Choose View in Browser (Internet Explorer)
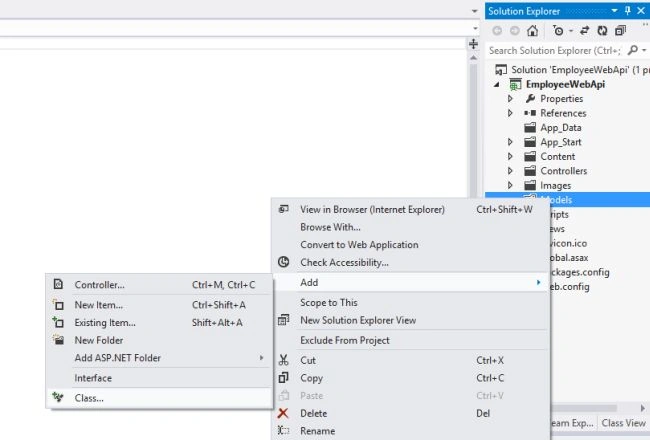650x440 pixels. click(x=410, y=209)
